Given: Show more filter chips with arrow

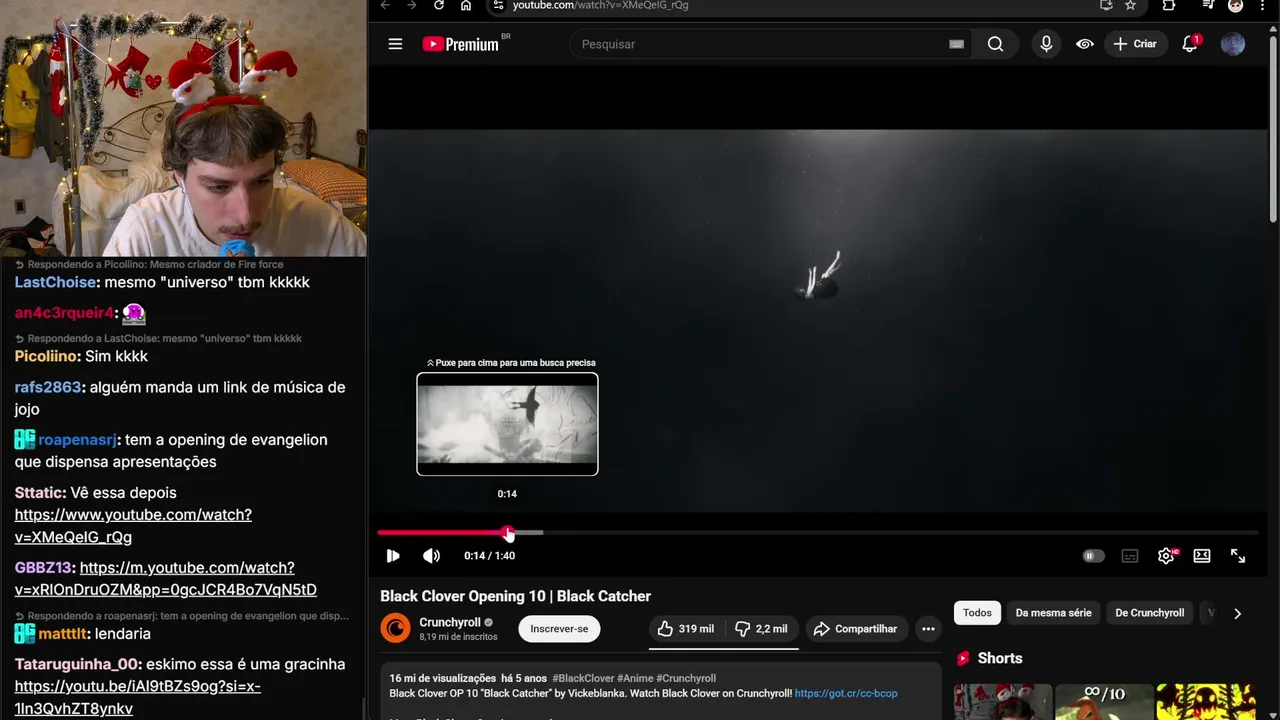Looking at the screenshot, I should coord(1237,614).
